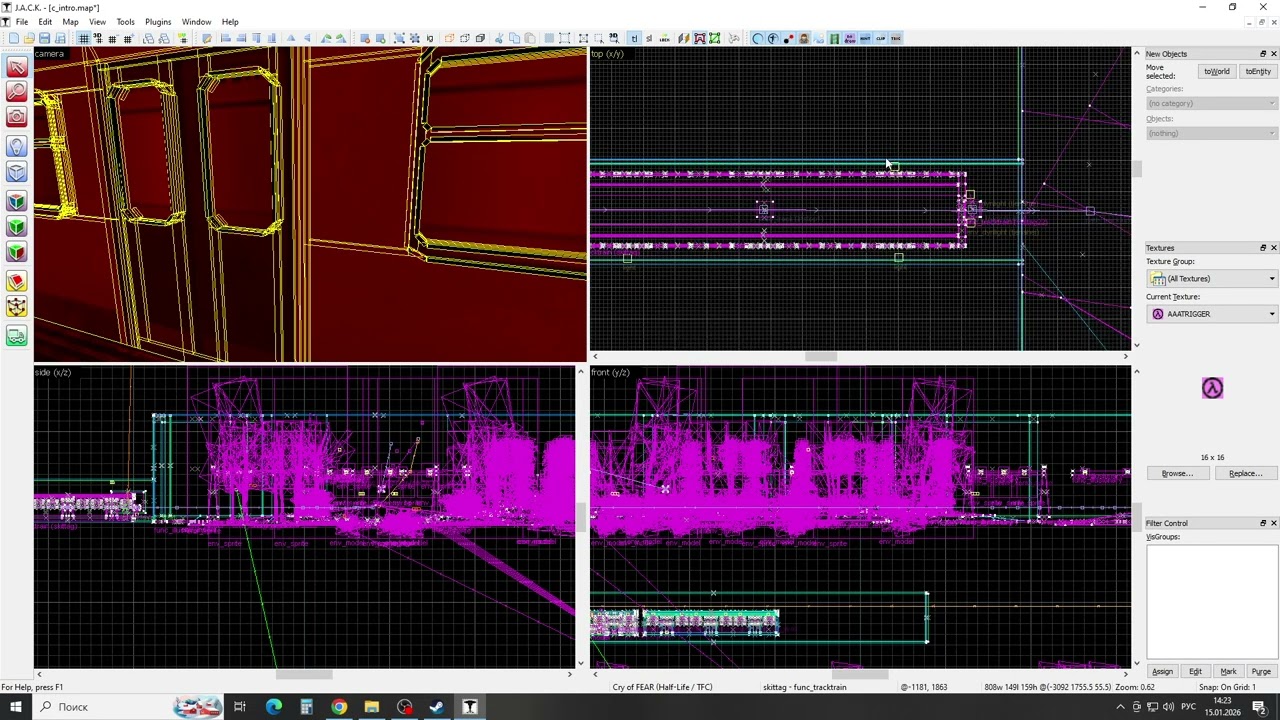This screenshot has height=720, width=1280.
Task: Click the Purge visgroup button
Action: [1261, 671]
